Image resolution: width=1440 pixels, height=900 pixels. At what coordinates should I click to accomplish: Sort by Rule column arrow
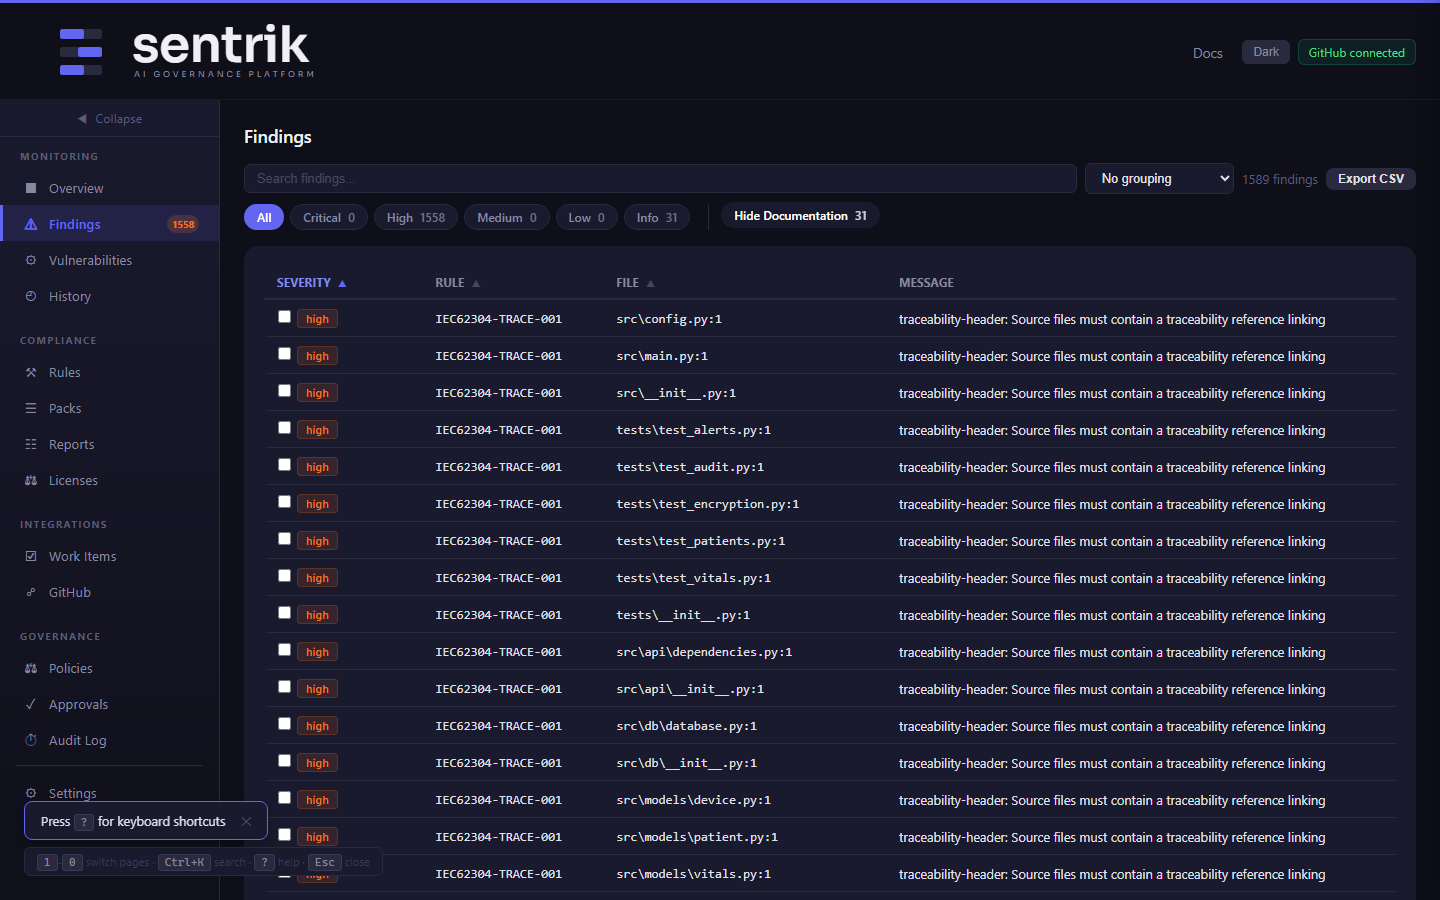(x=476, y=284)
